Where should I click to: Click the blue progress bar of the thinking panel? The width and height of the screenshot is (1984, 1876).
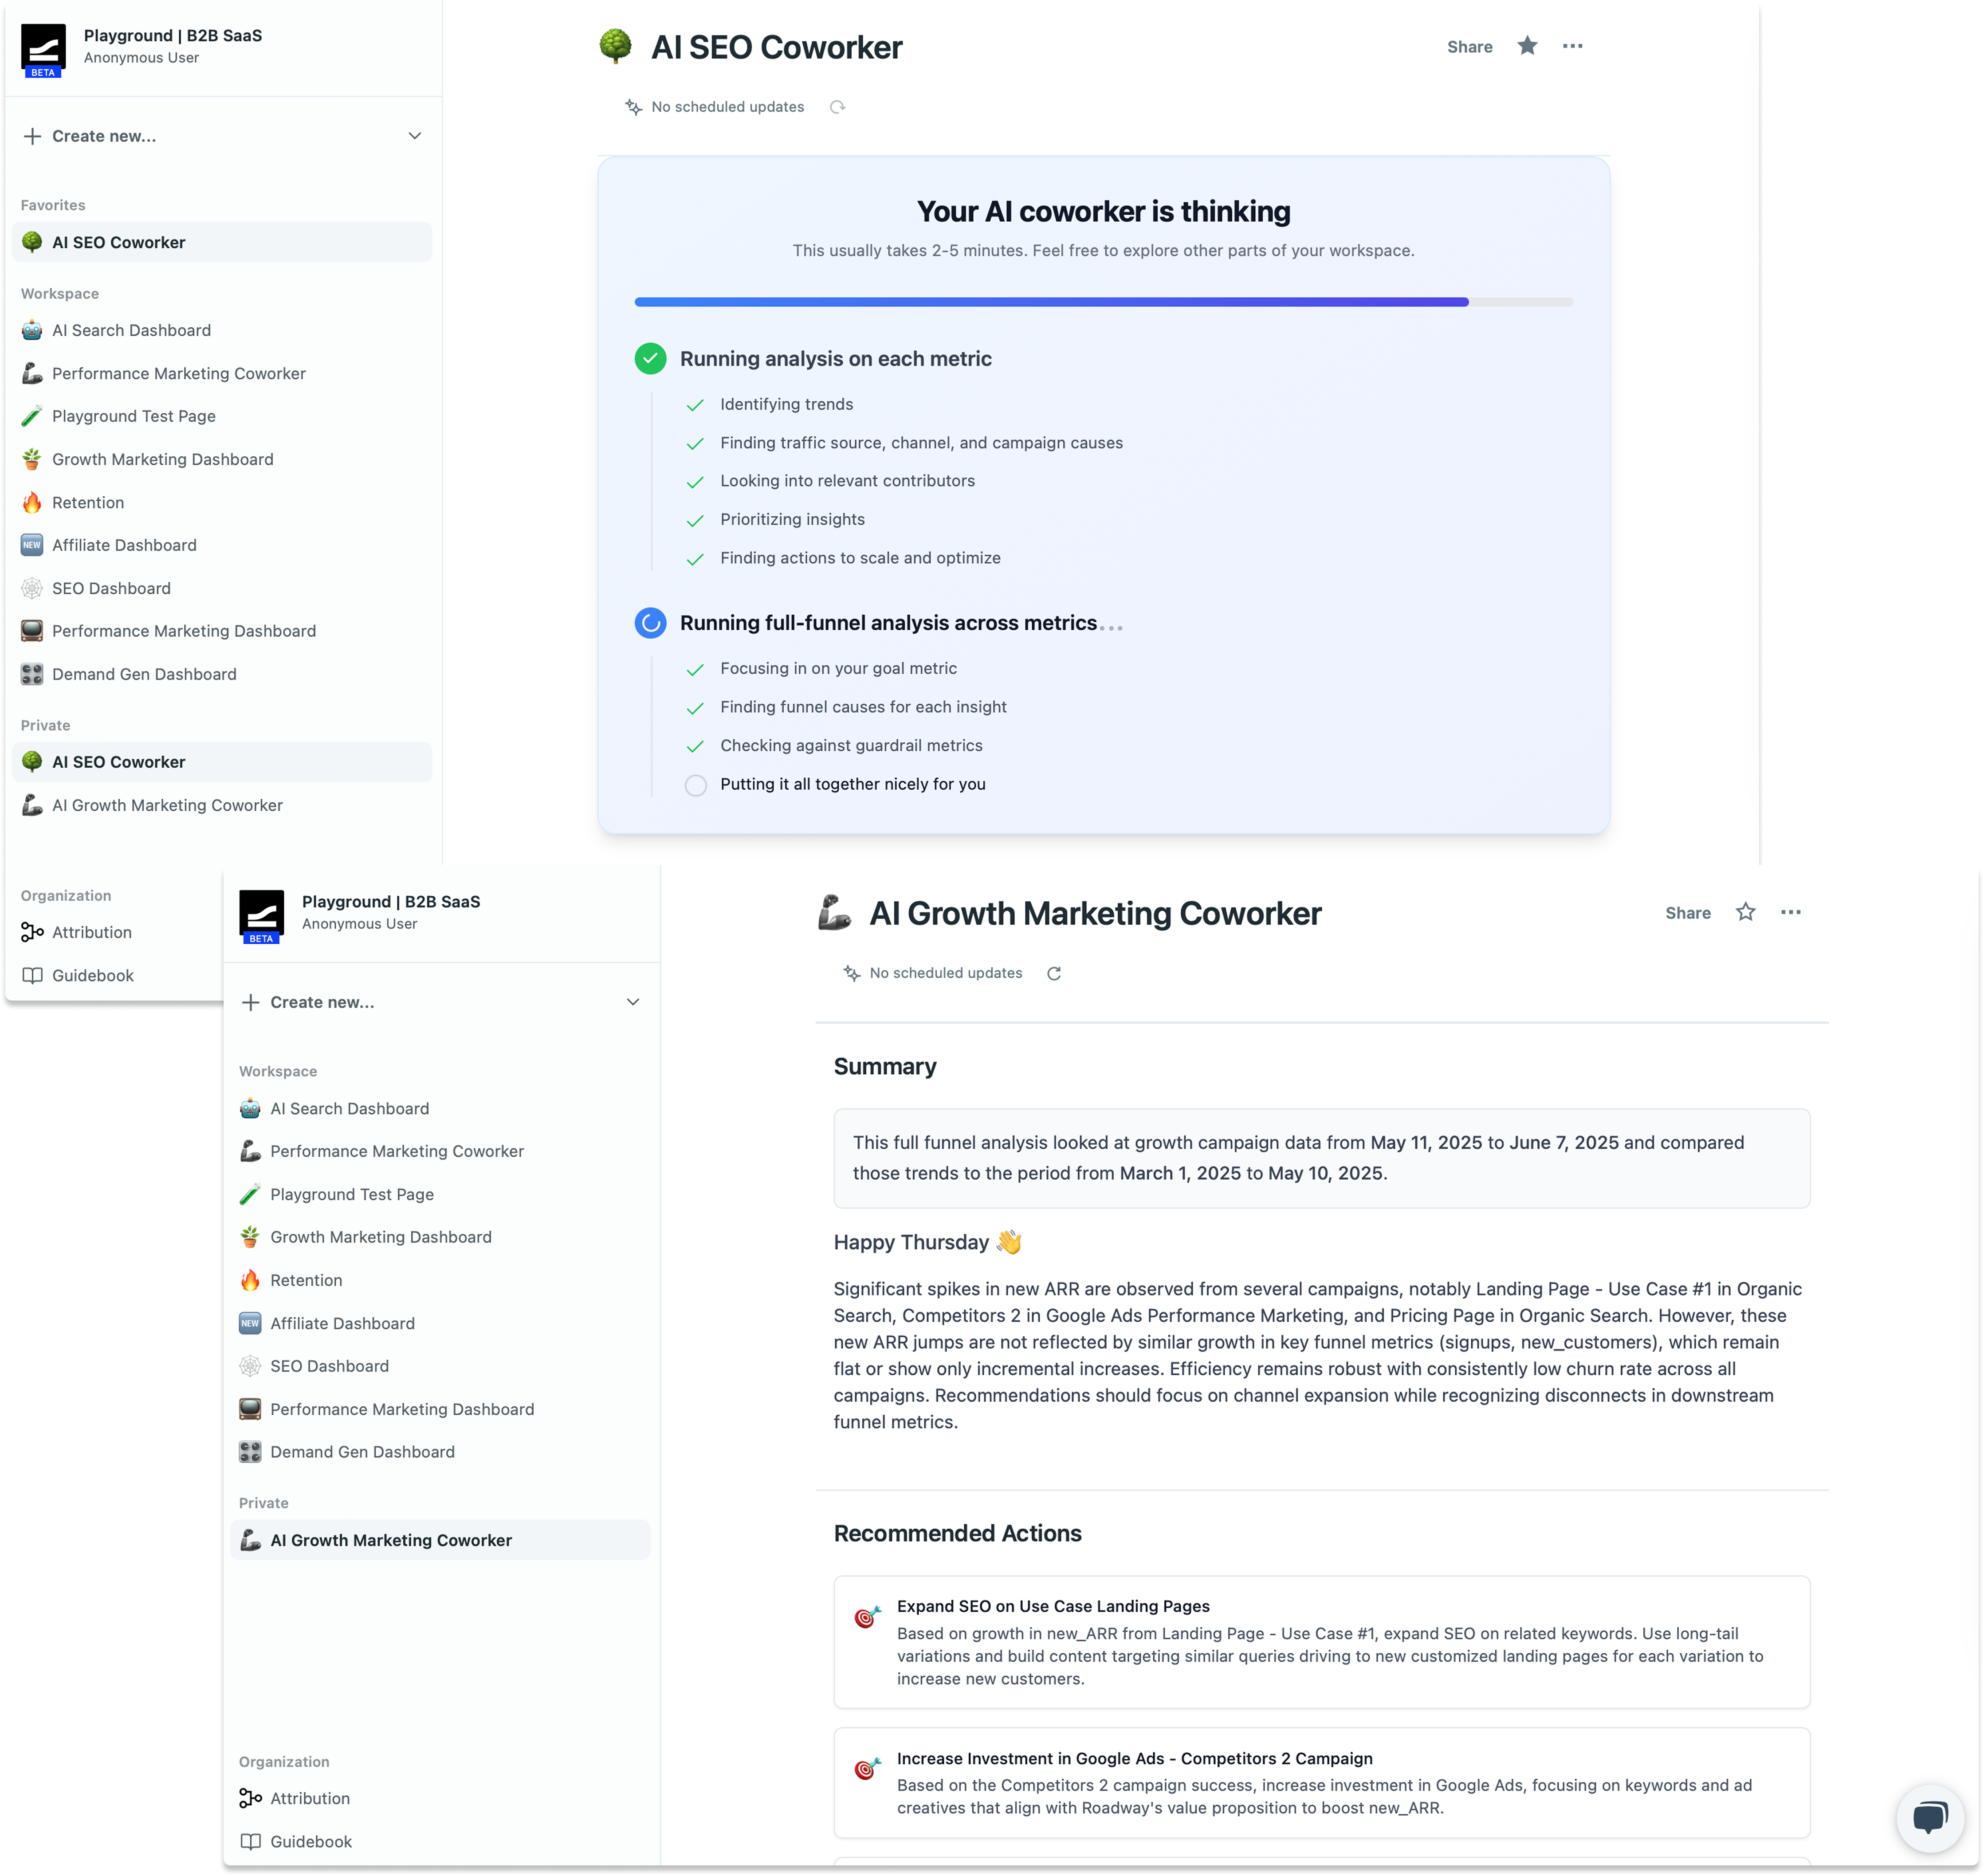click(1051, 302)
